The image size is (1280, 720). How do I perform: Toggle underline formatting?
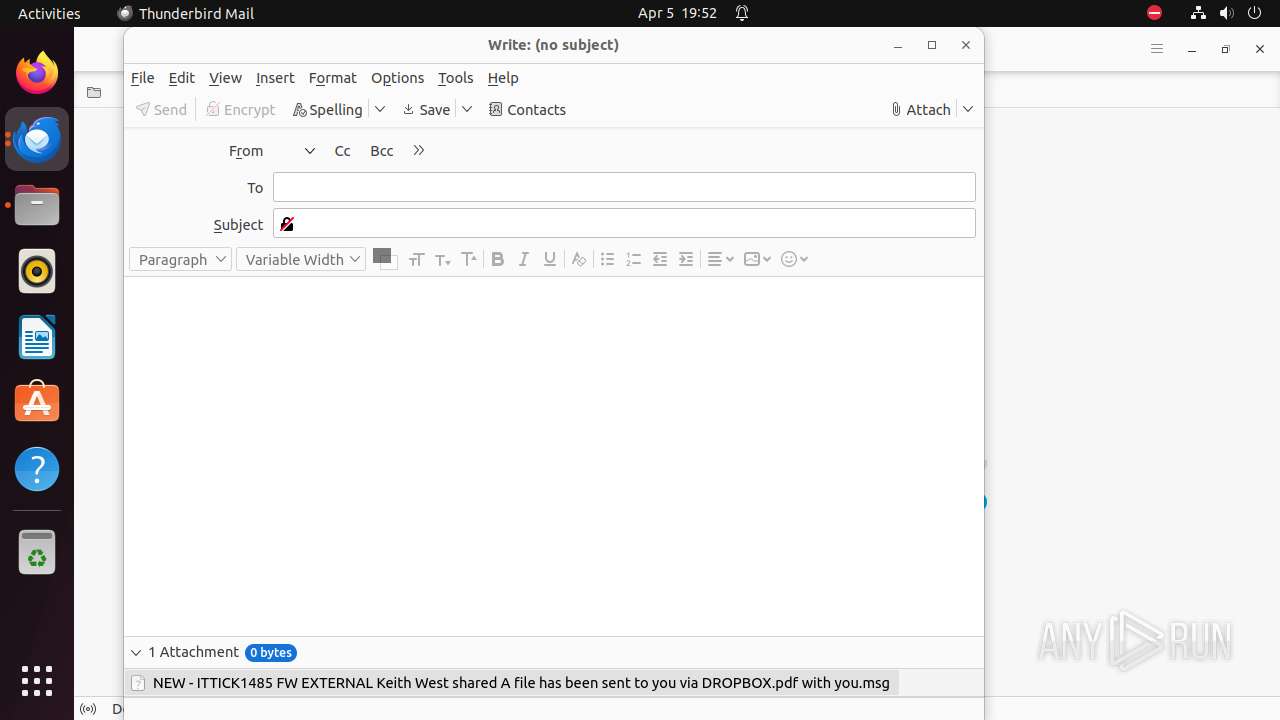tap(549, 259)
